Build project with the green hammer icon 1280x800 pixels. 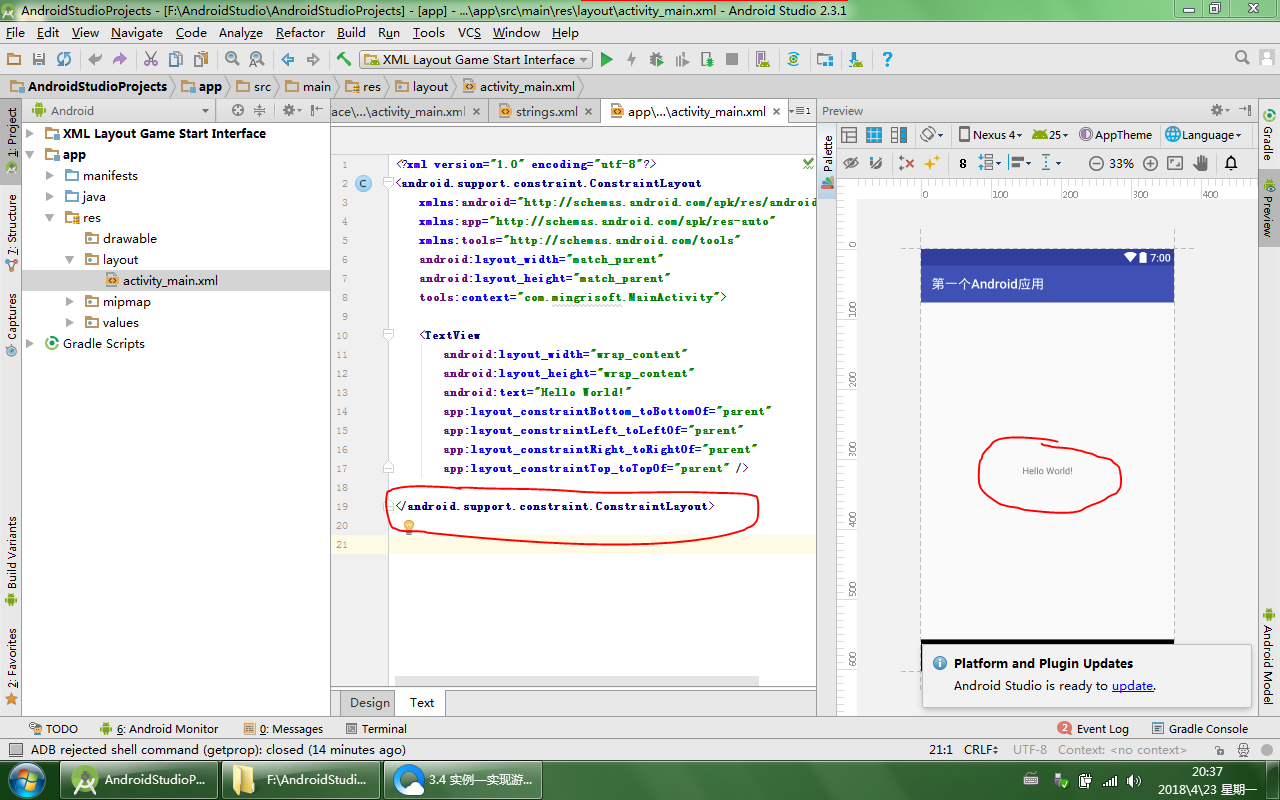[344, 60]
